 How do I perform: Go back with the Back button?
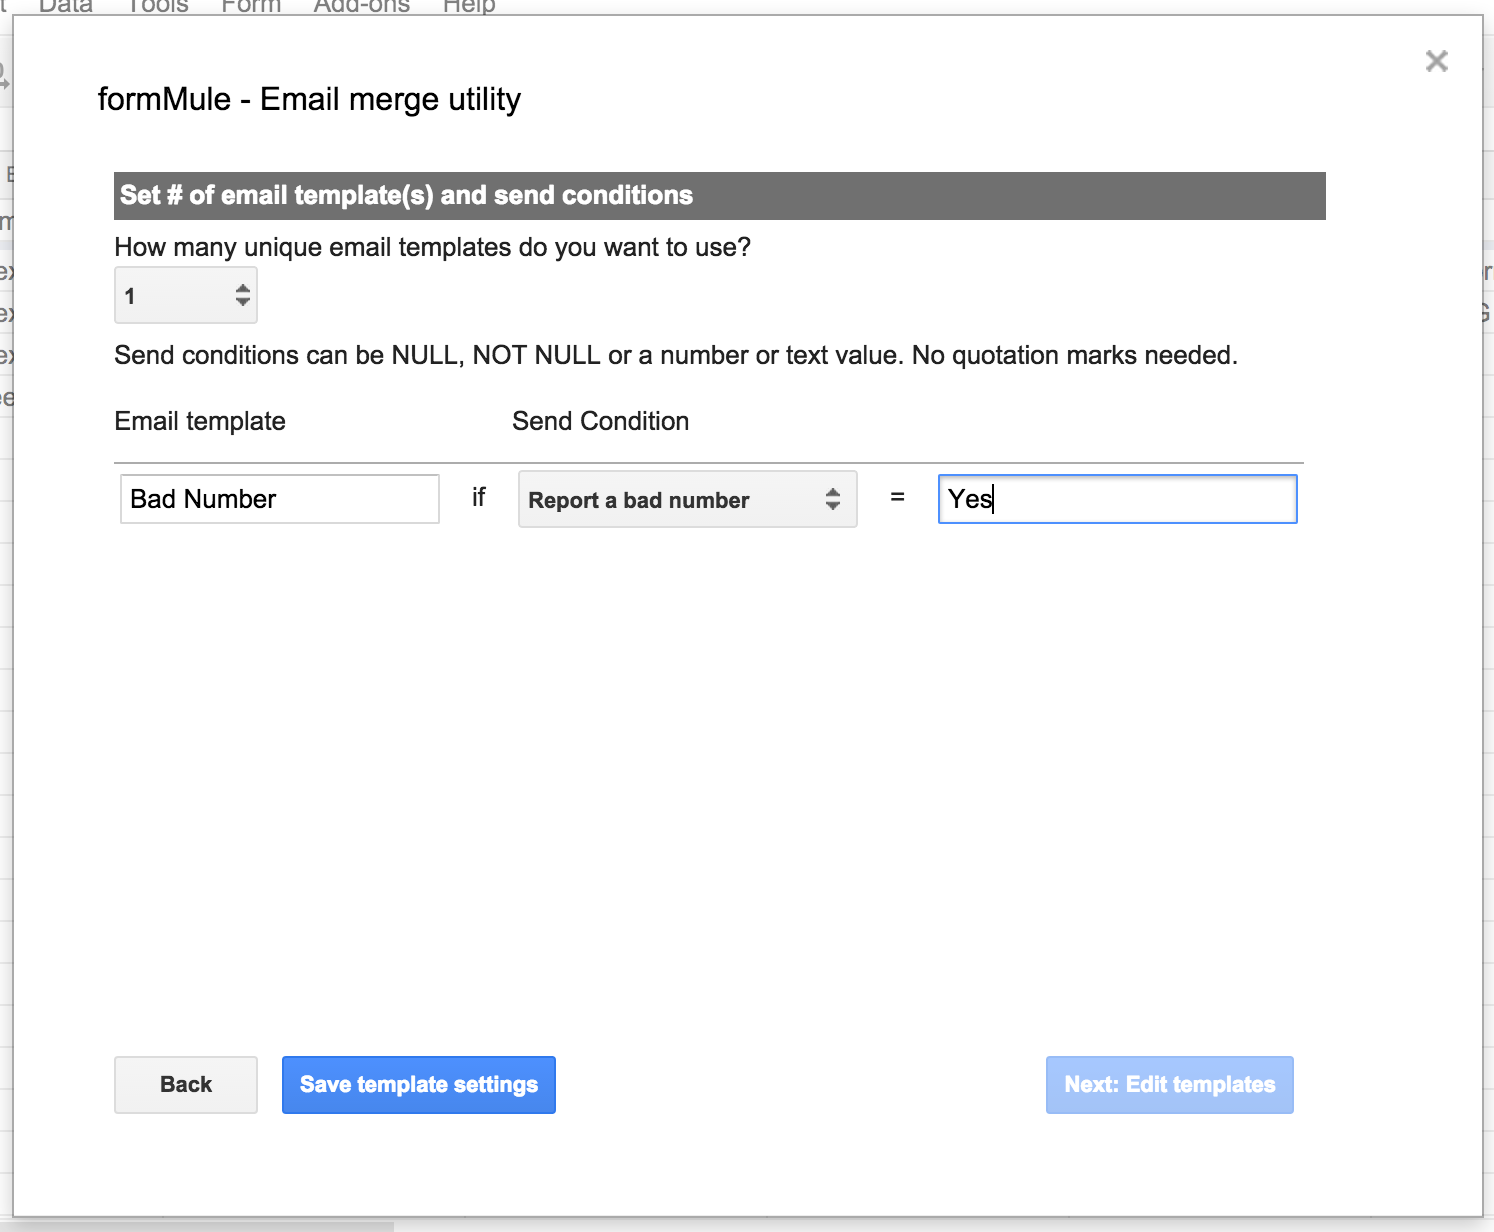click(x=186, y=1085)
